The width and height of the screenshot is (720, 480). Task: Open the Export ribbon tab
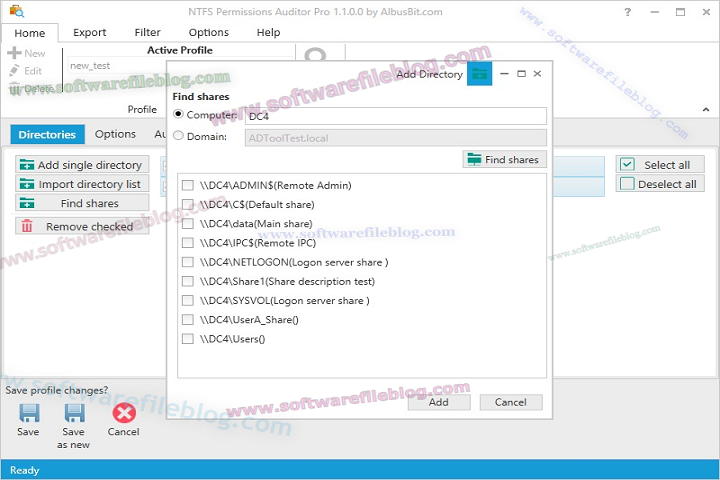90,32
